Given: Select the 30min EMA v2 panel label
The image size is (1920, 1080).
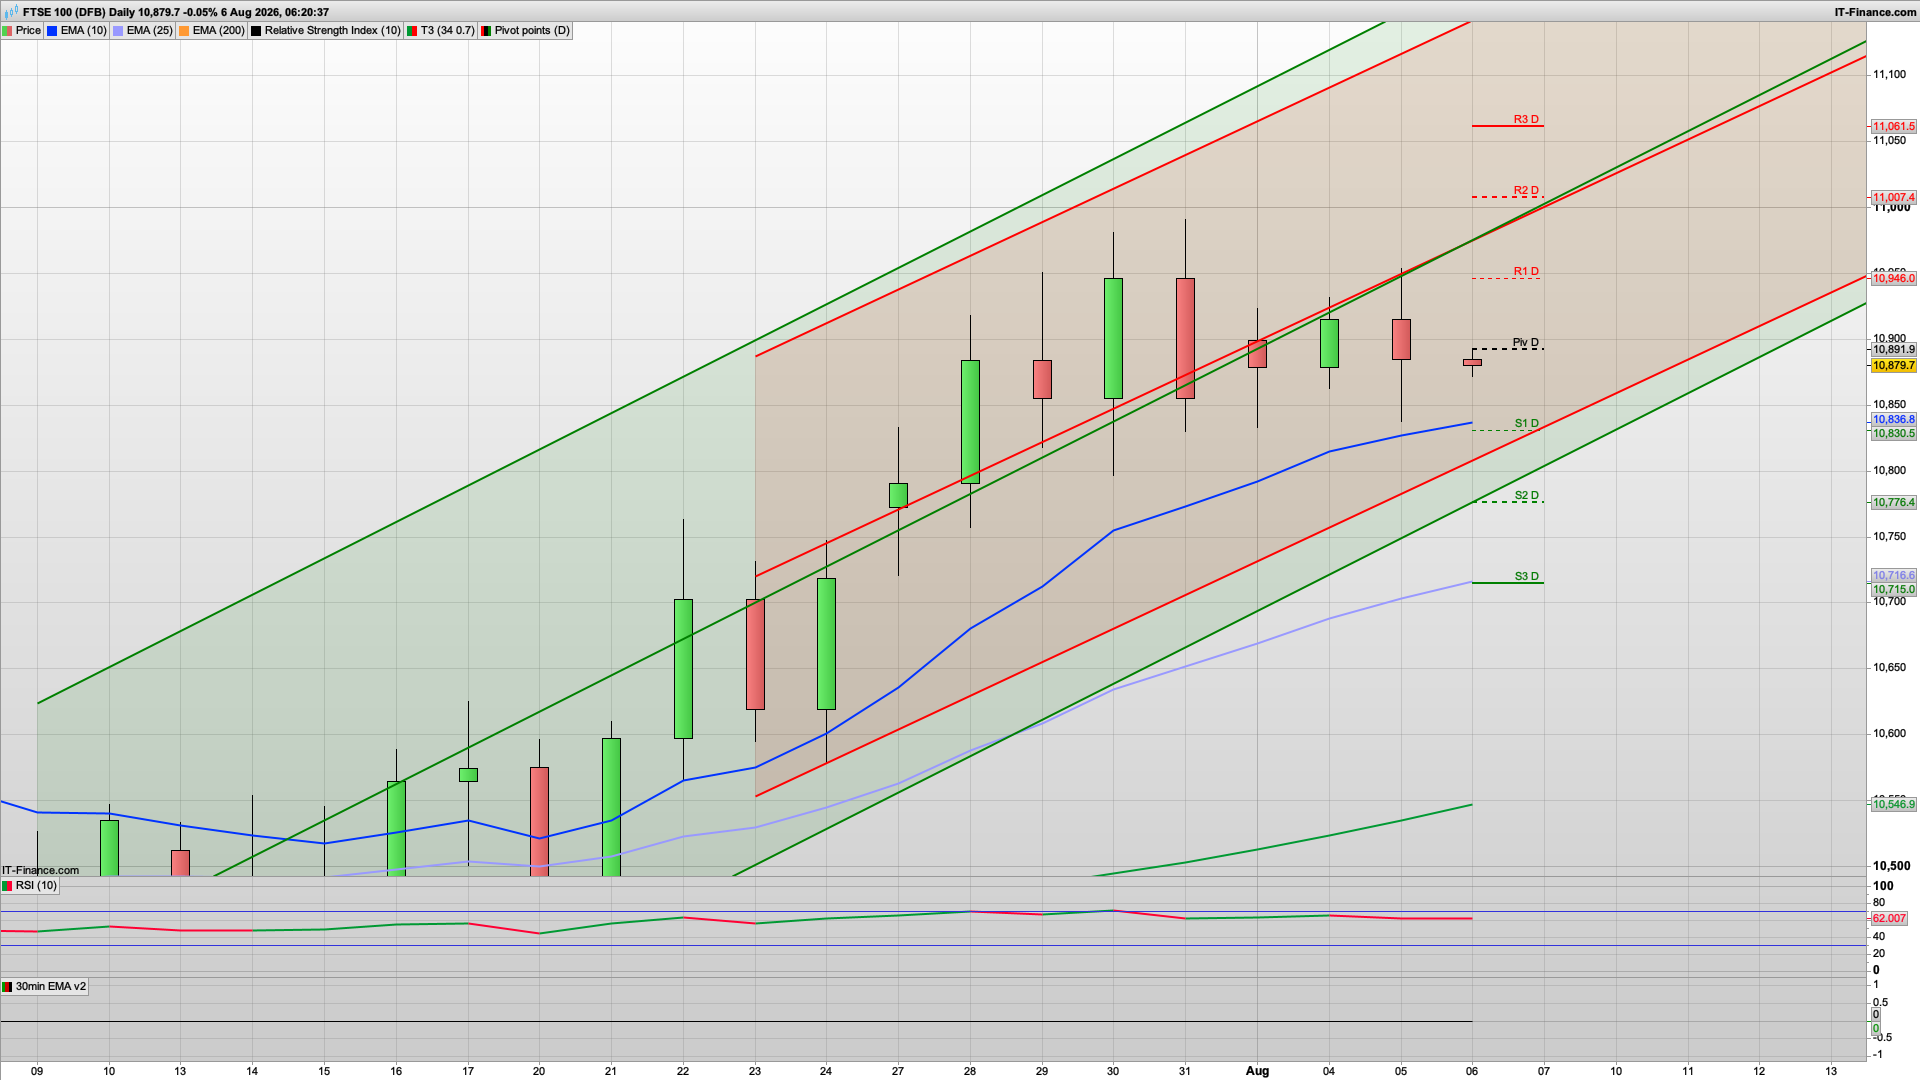Looking at the screenshot, I should (x=50, y=987).
